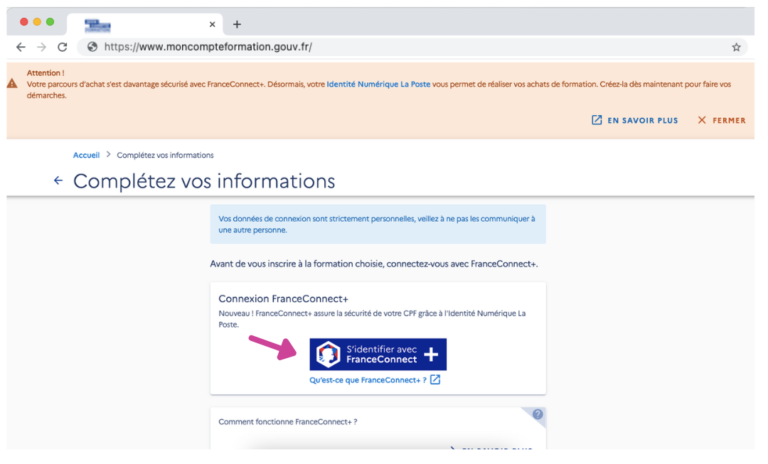Click the macOS yellow minimize button
The height and width of the screenshot is (464, 768).
point(37,22)
